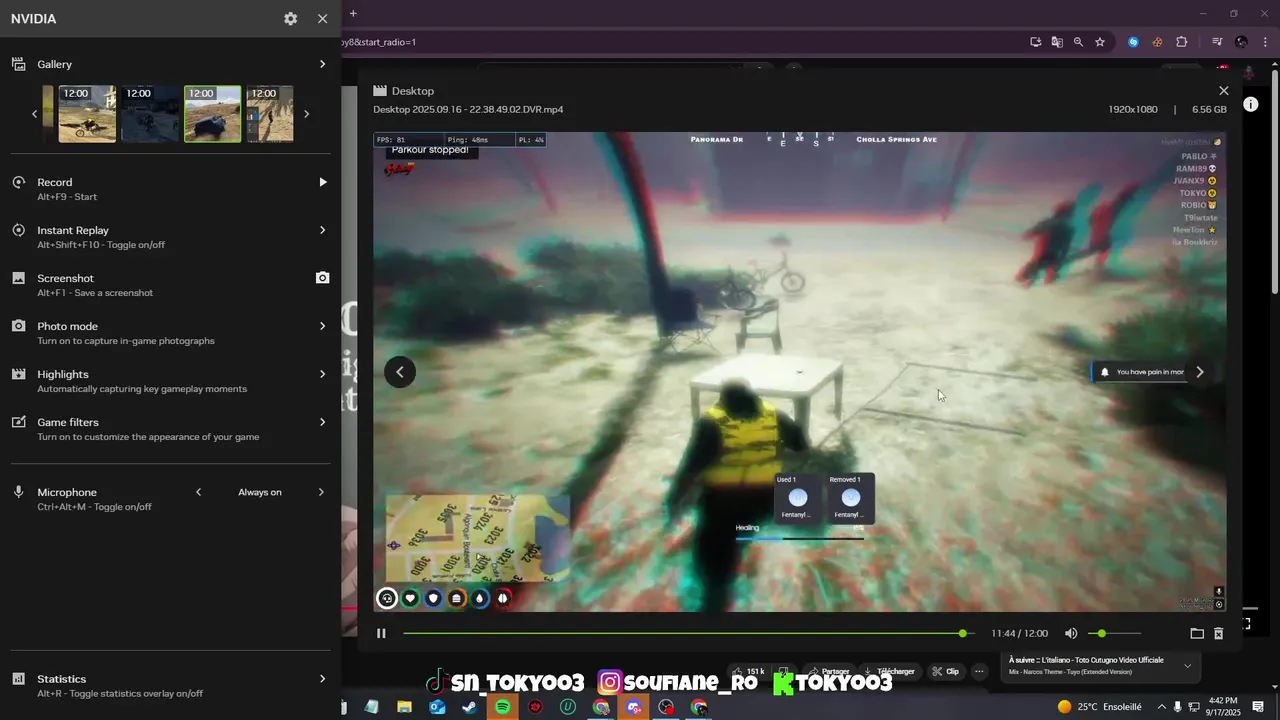This screenshot has width=1280, height=720.
Task: Open the translate page icon
Action: point(1057,42)
